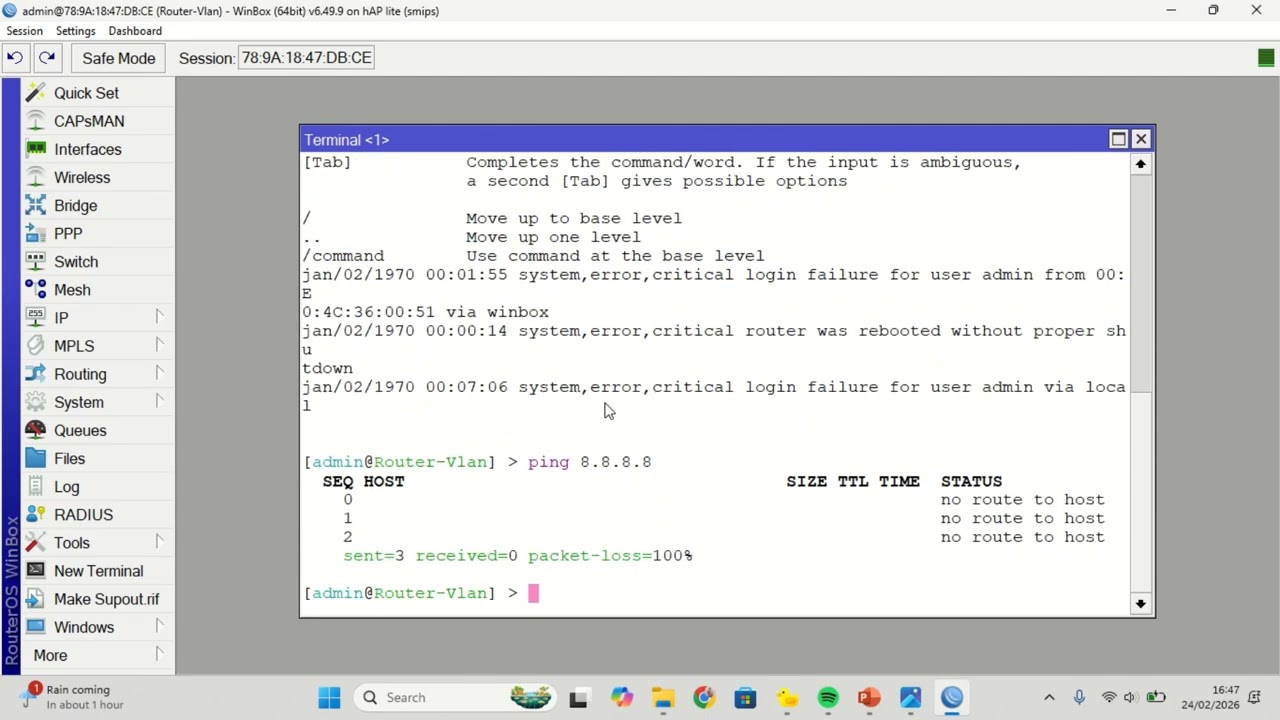
Task: Open Queues sidebar icon
Action: point(36,430)
